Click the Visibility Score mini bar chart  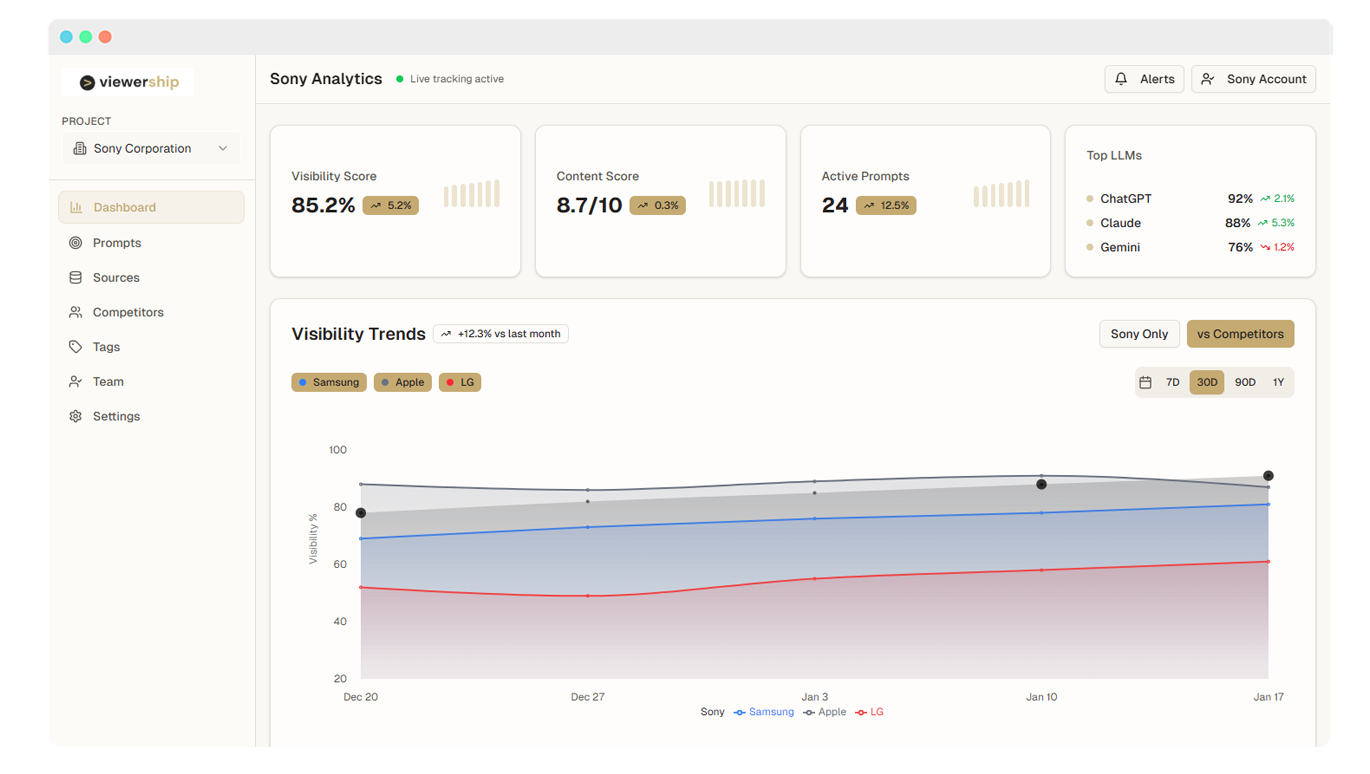pyautogui.click(x=472, y=194)
